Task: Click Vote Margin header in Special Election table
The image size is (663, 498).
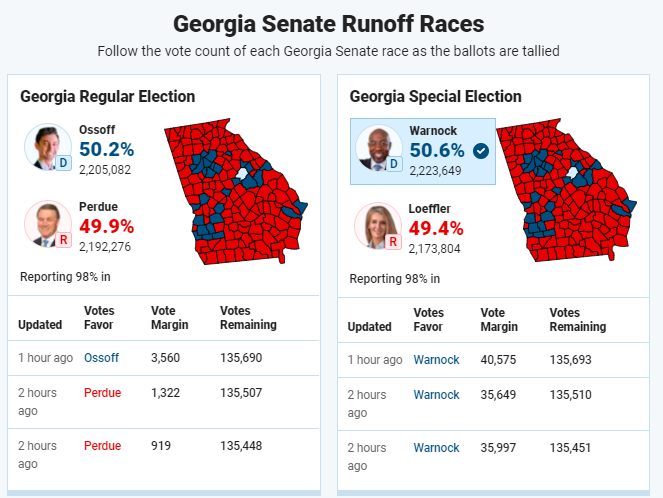Action: 499,320
